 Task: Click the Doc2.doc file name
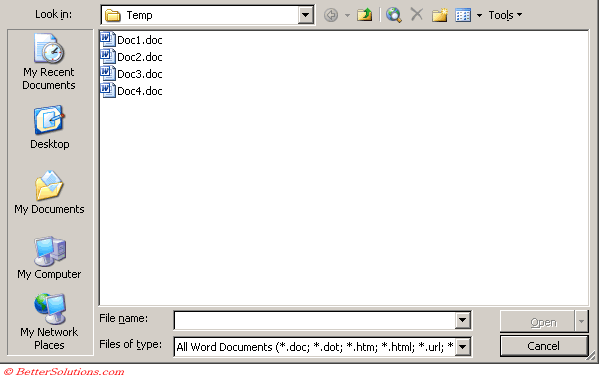[x=140, y=57]
